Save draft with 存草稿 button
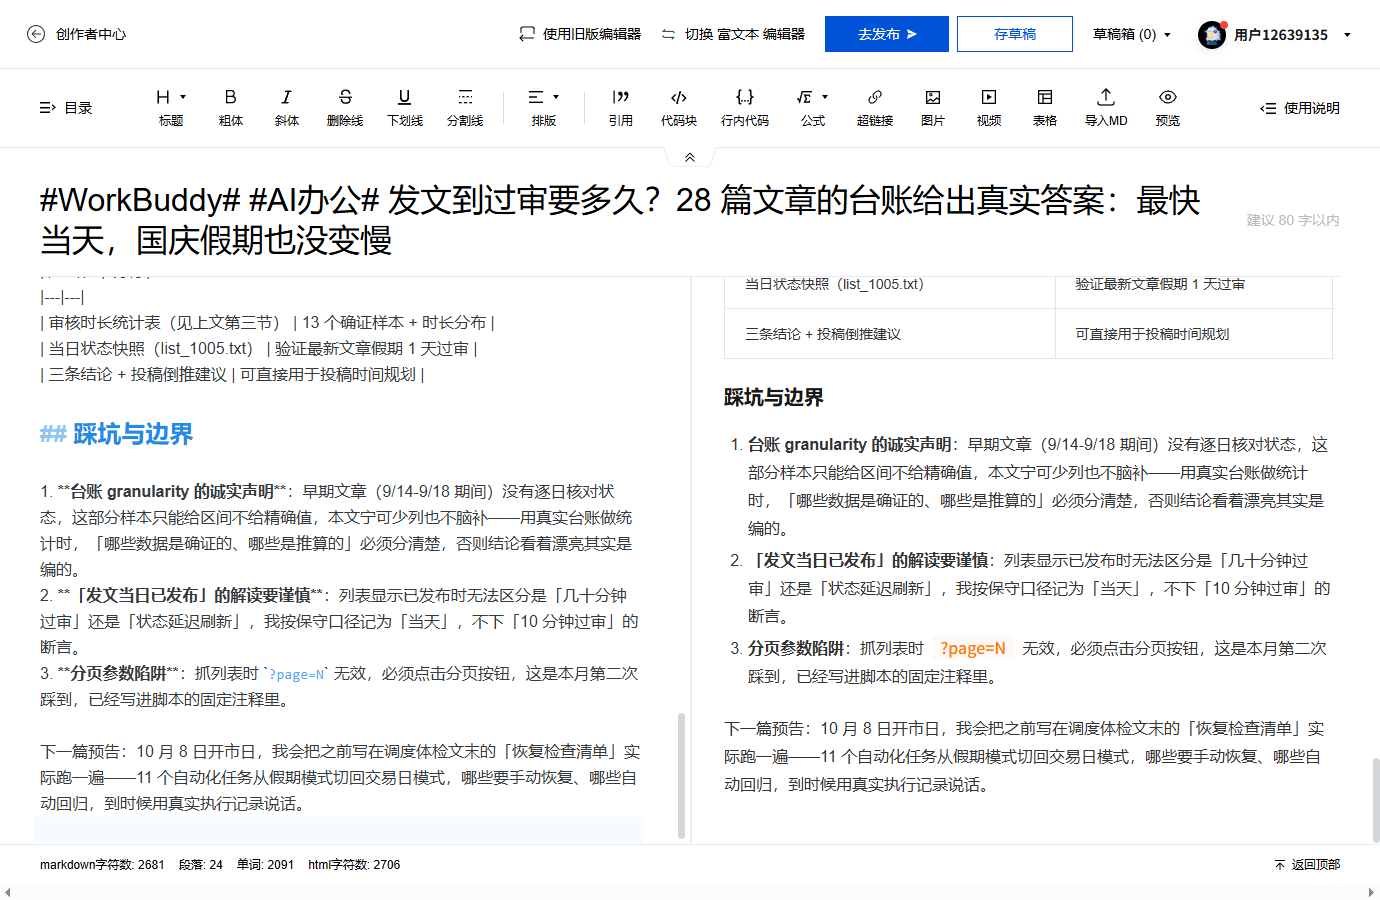 pos(1015,34)
